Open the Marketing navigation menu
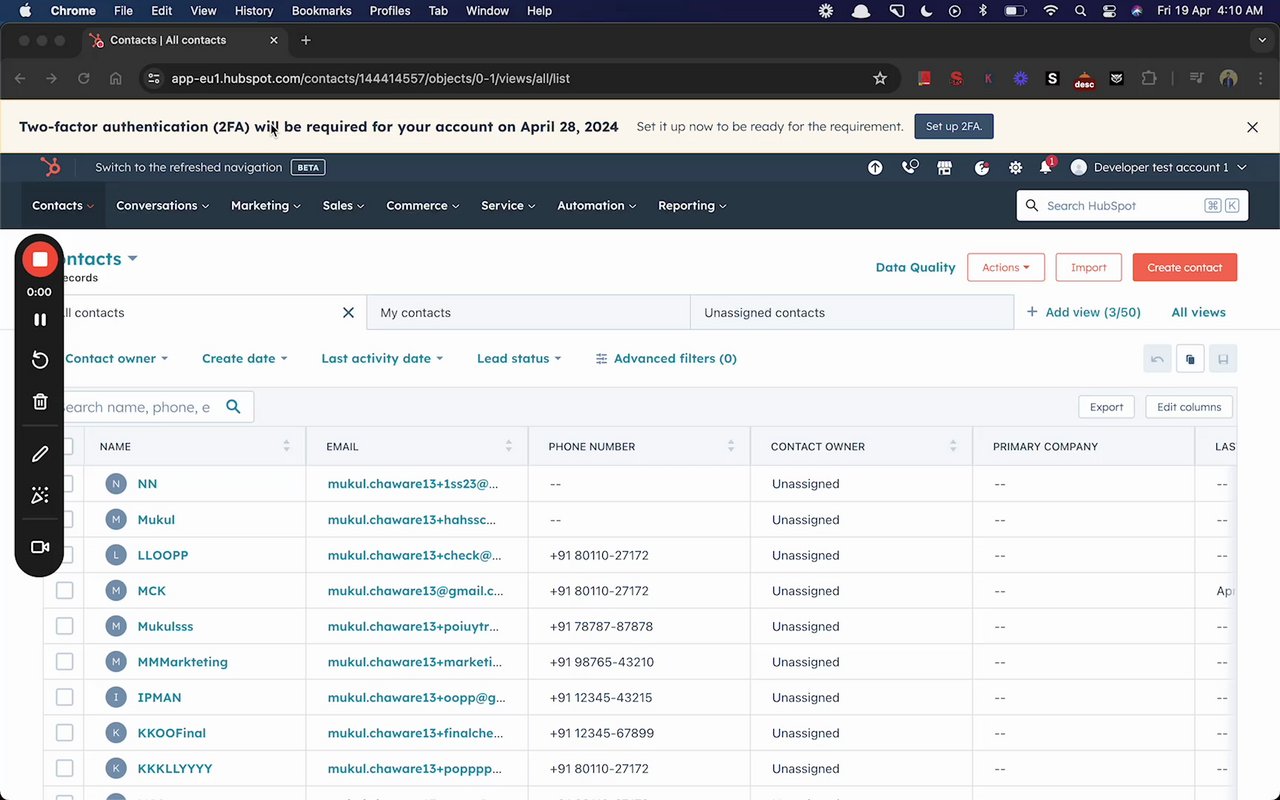 (x=266, y=206)
